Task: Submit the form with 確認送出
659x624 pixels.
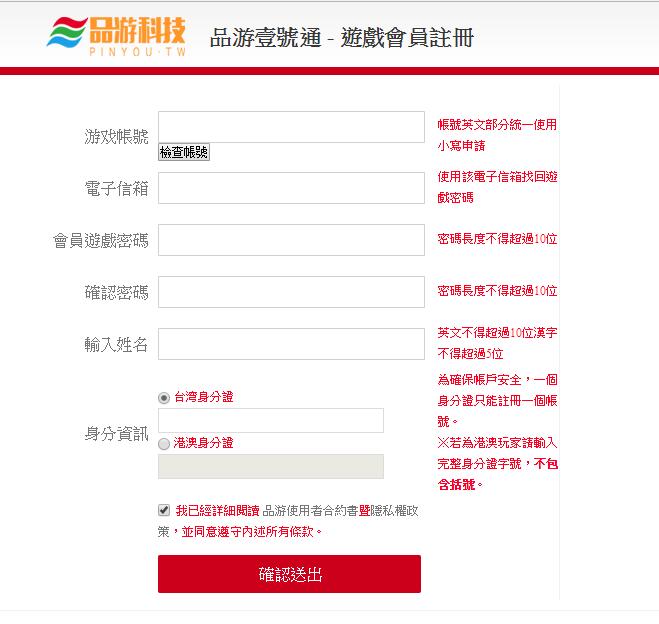Action: click(289, 574)
